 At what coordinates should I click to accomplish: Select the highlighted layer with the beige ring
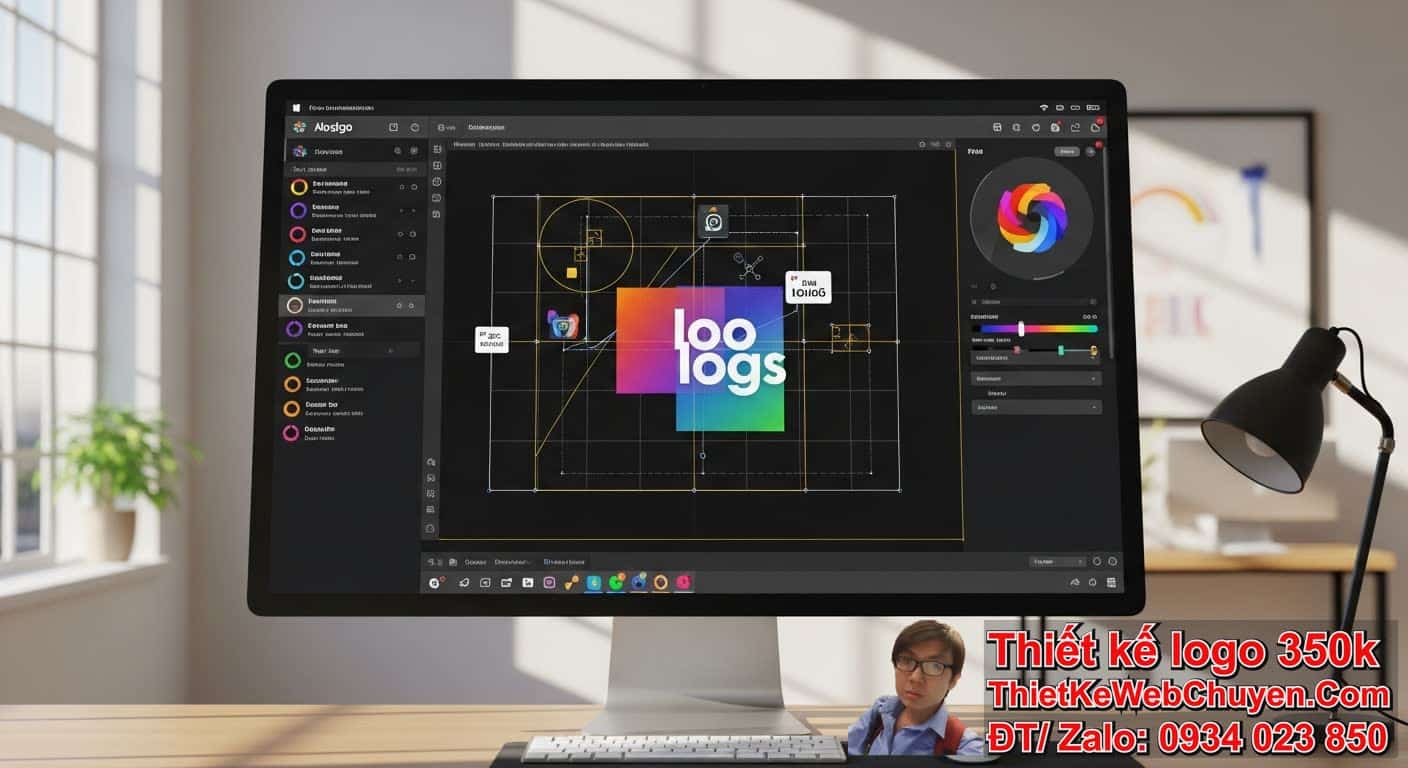click(350, 305)
